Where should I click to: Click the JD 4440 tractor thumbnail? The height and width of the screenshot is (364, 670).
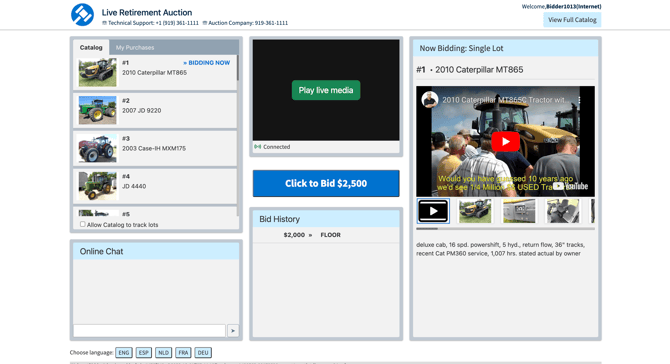point(97,186)
